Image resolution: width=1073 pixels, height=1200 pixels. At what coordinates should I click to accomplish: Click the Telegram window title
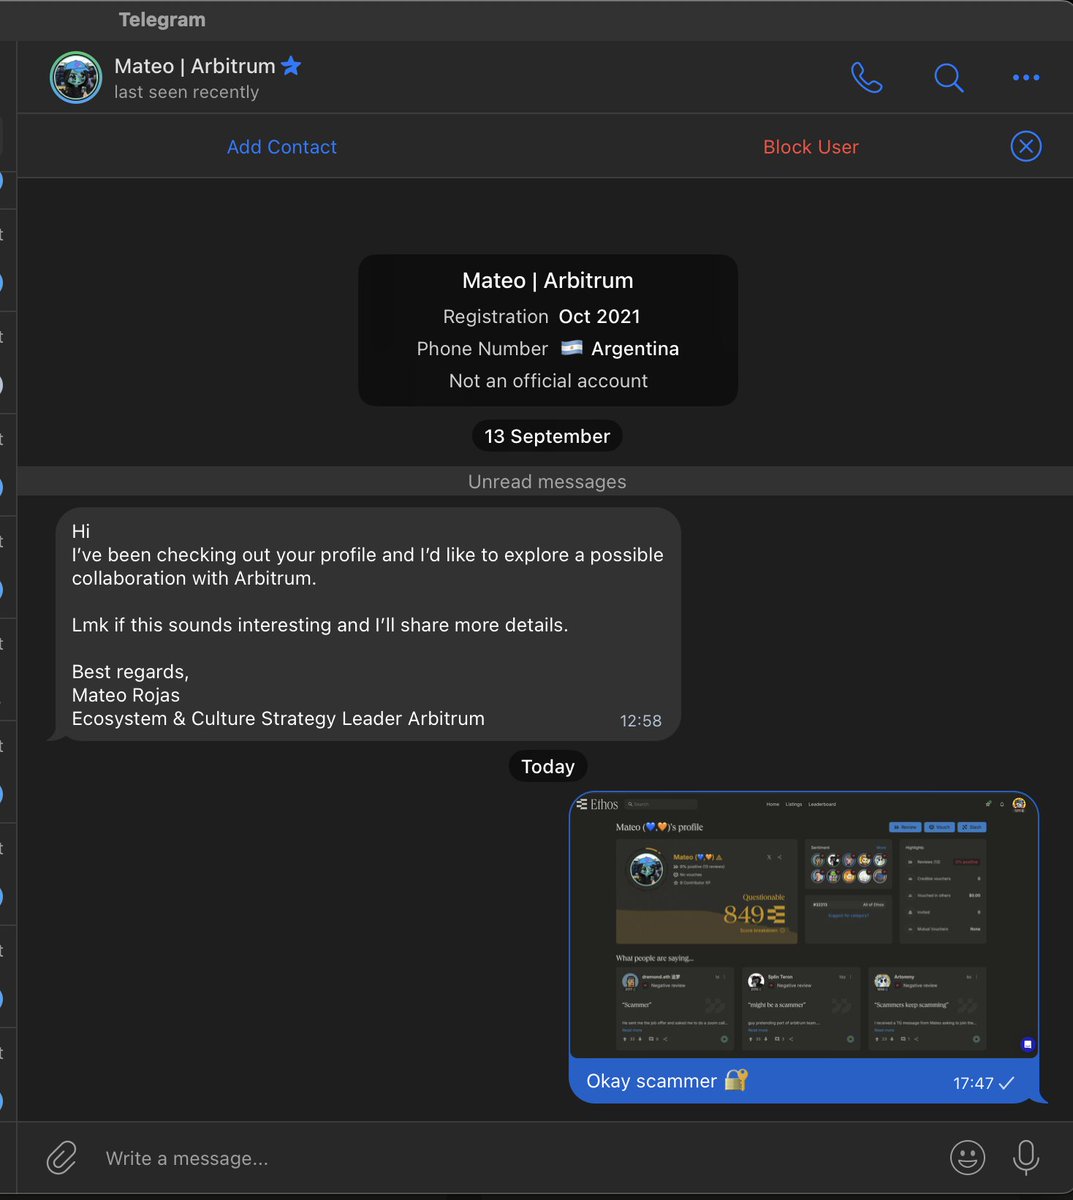point(162,20)
